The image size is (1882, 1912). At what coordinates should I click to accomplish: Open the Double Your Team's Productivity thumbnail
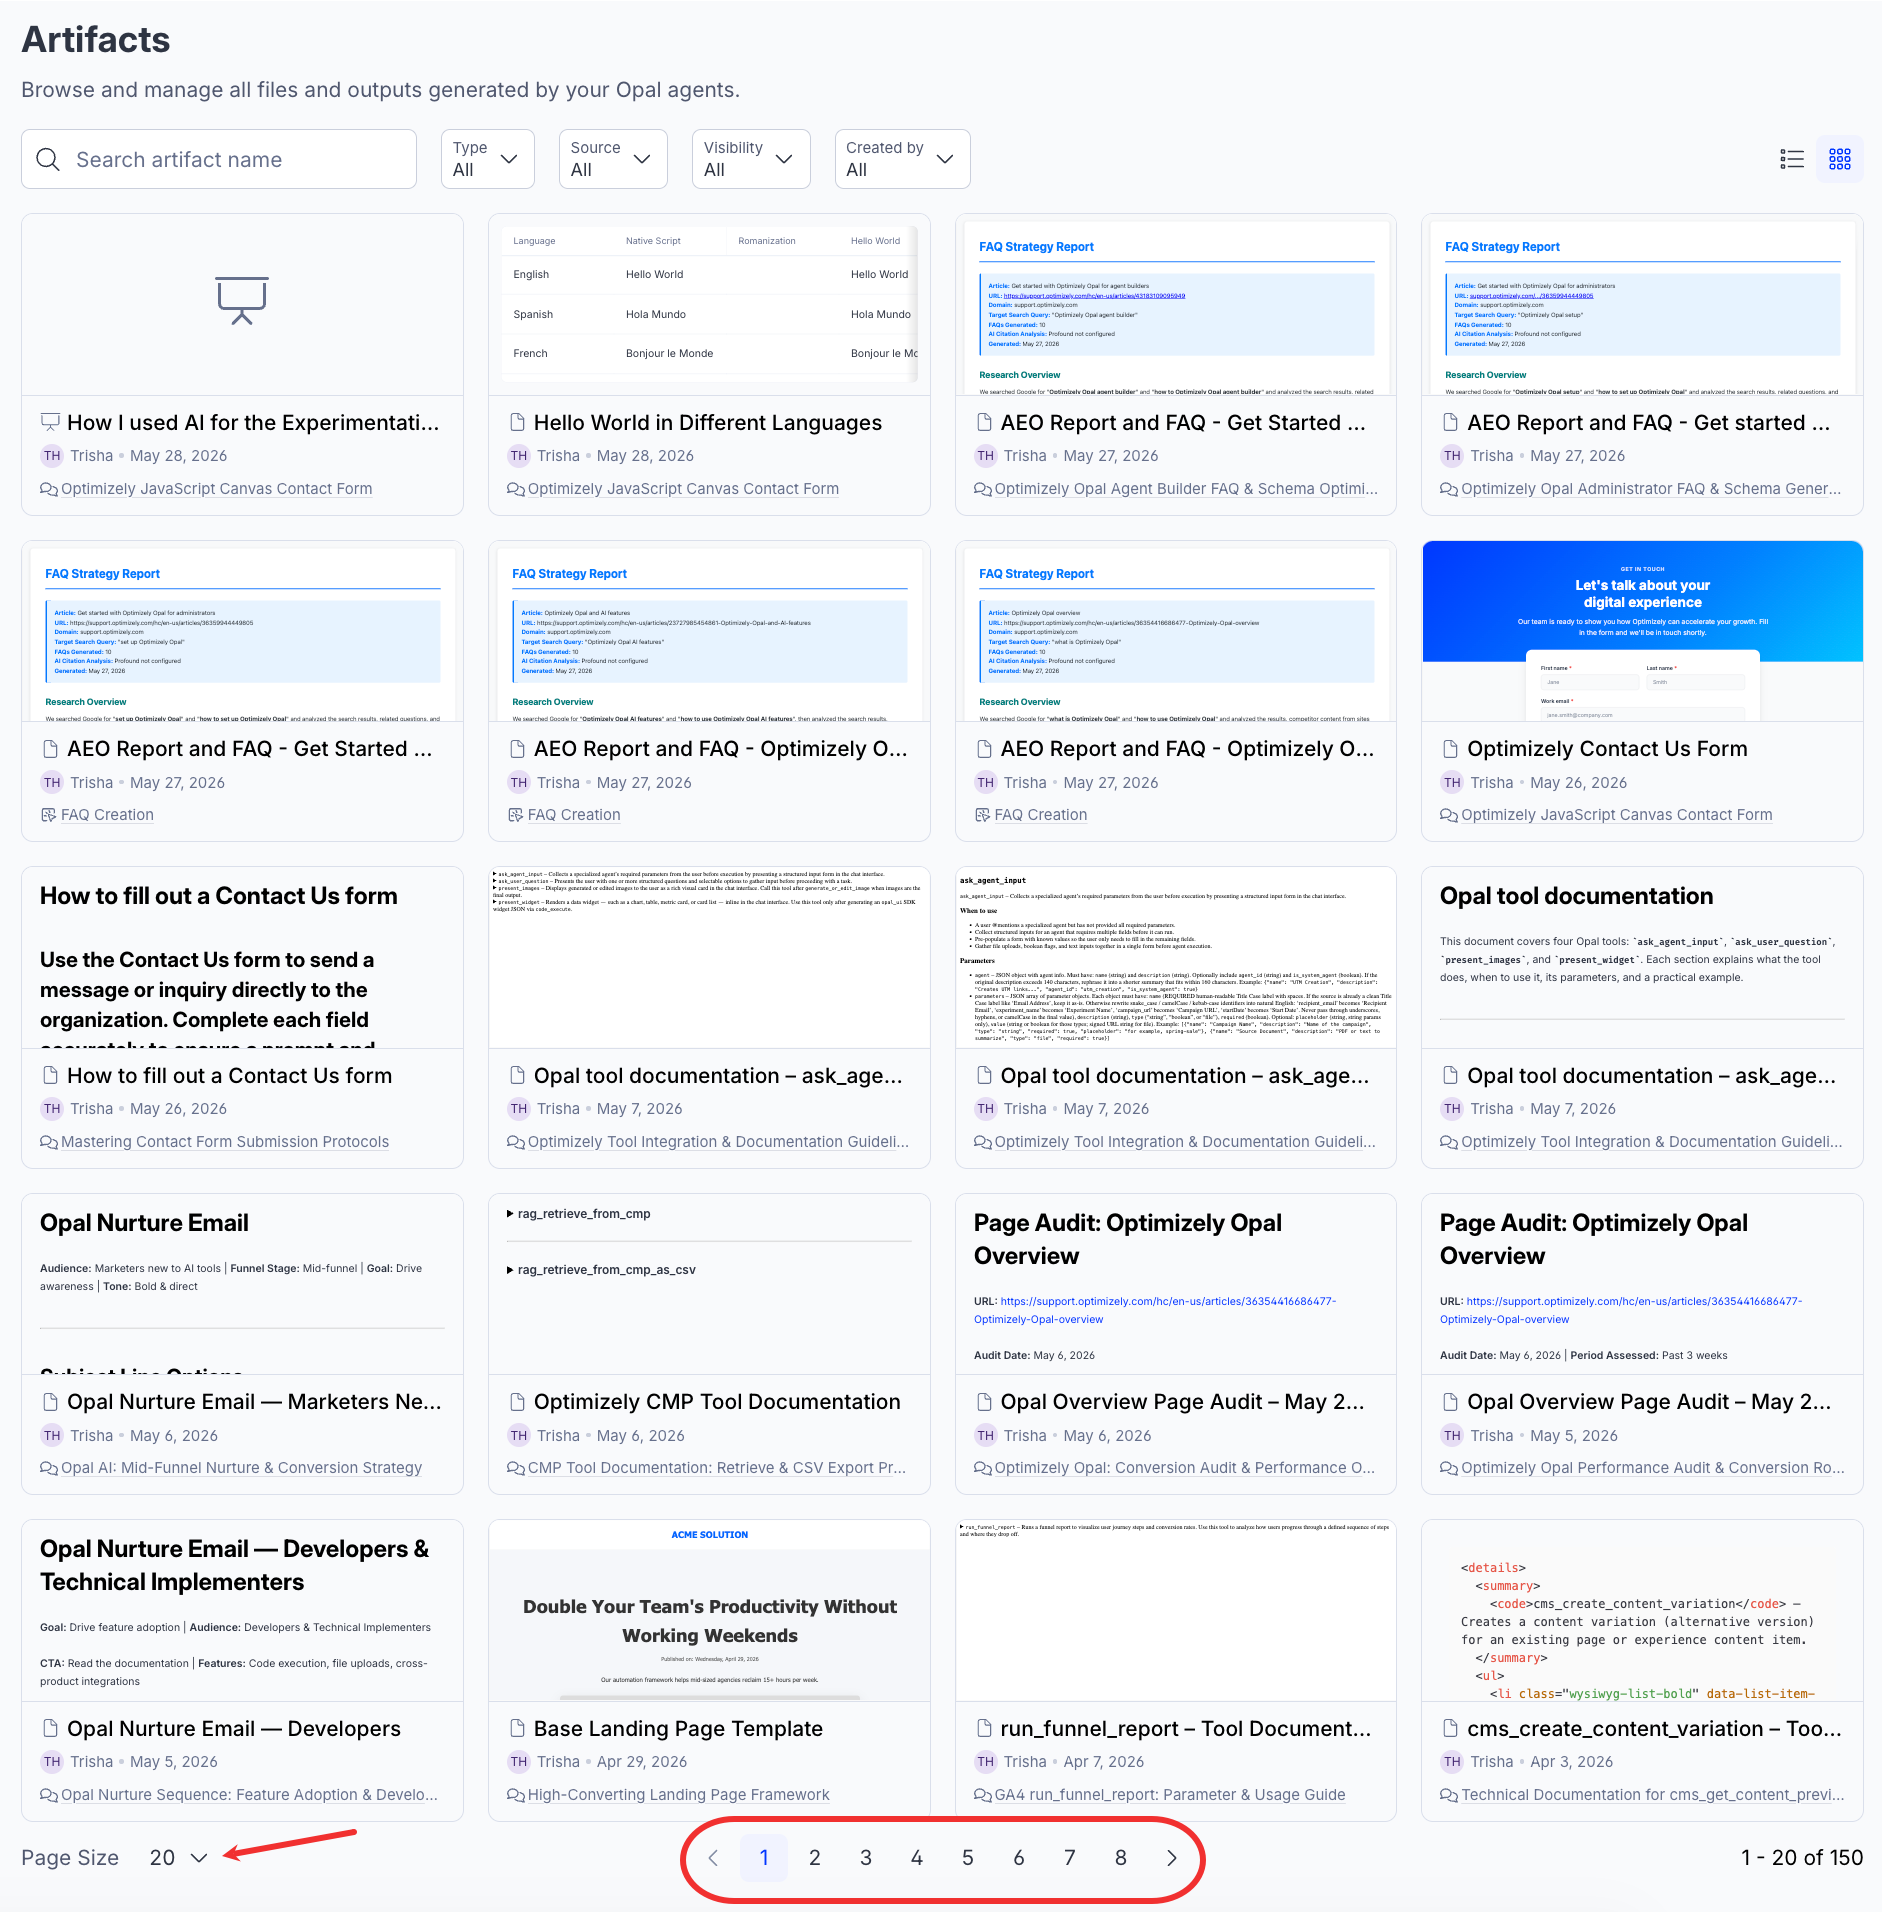709,1611
